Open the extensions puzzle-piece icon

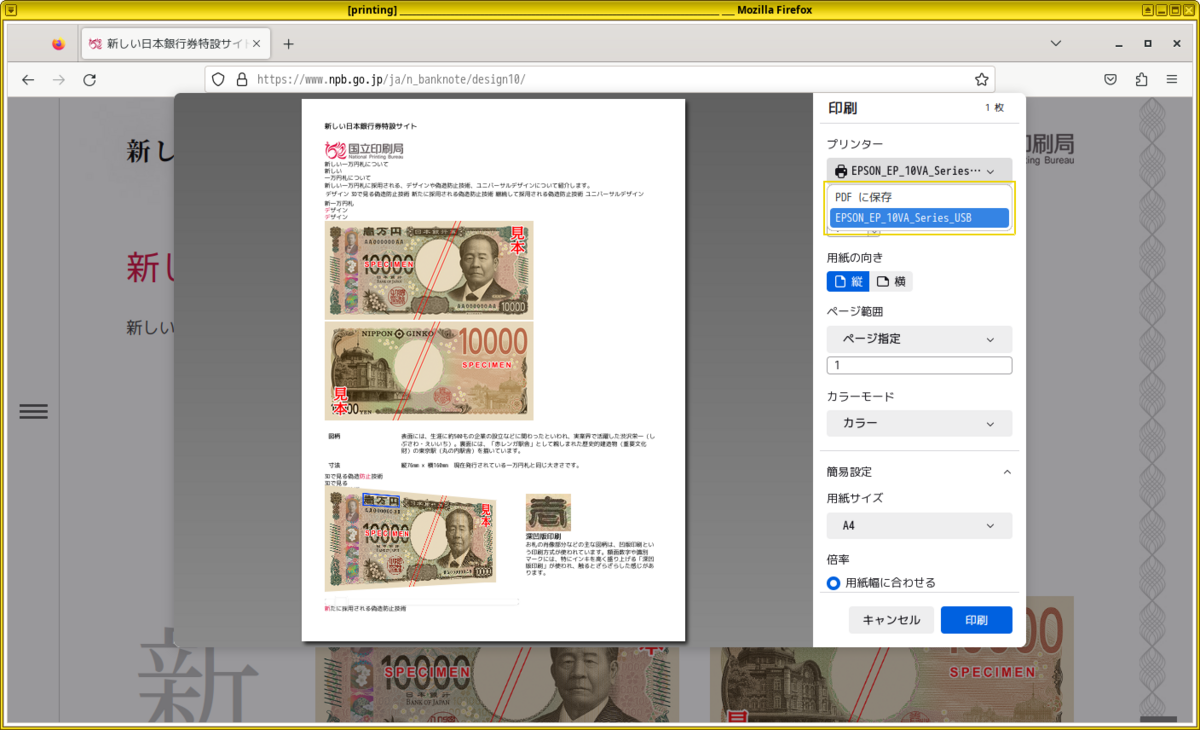click(1141, 78)
